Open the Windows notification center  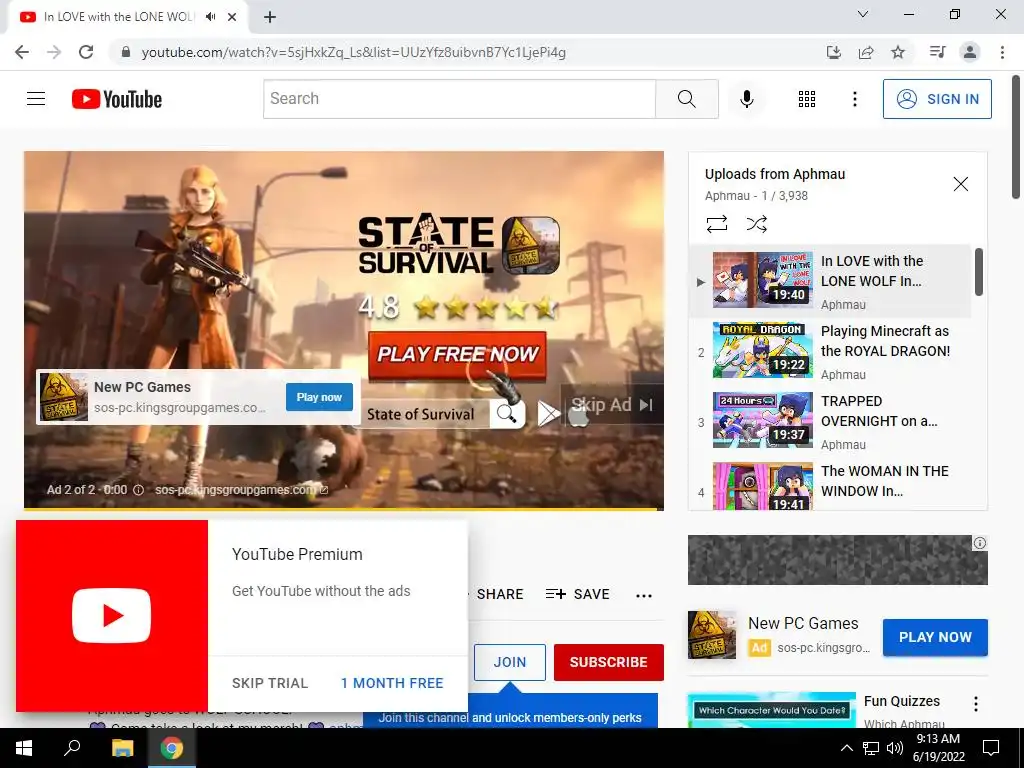991,748
